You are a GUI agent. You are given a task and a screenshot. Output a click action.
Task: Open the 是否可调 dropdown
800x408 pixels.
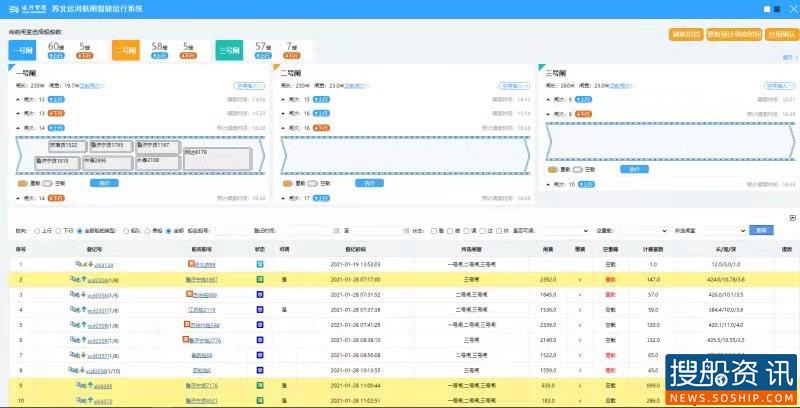click(x=566, y=231)
